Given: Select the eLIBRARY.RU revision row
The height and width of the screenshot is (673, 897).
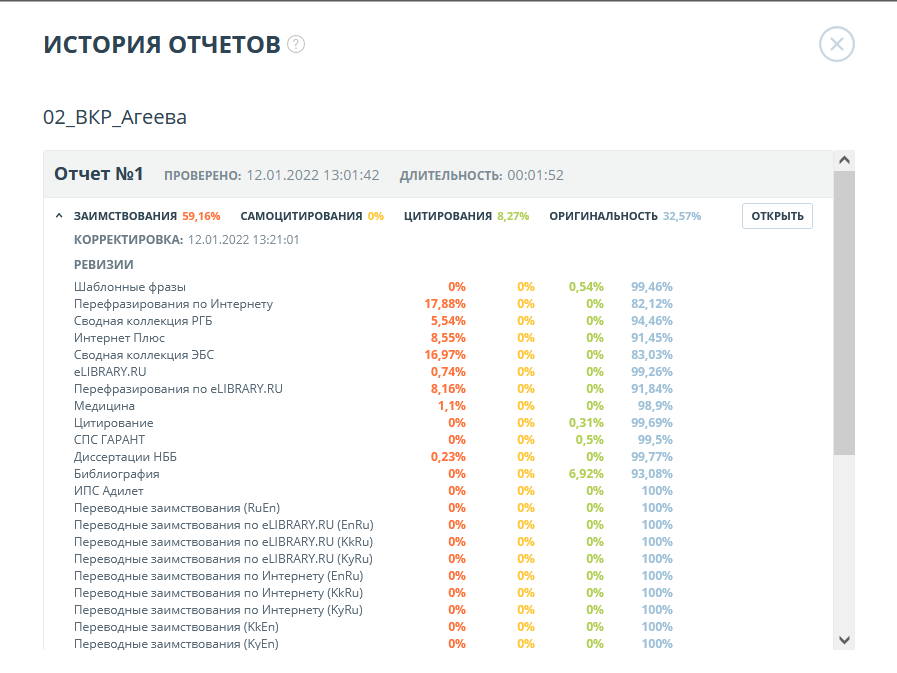Looking at the screenshot, I should pos(110,372).
